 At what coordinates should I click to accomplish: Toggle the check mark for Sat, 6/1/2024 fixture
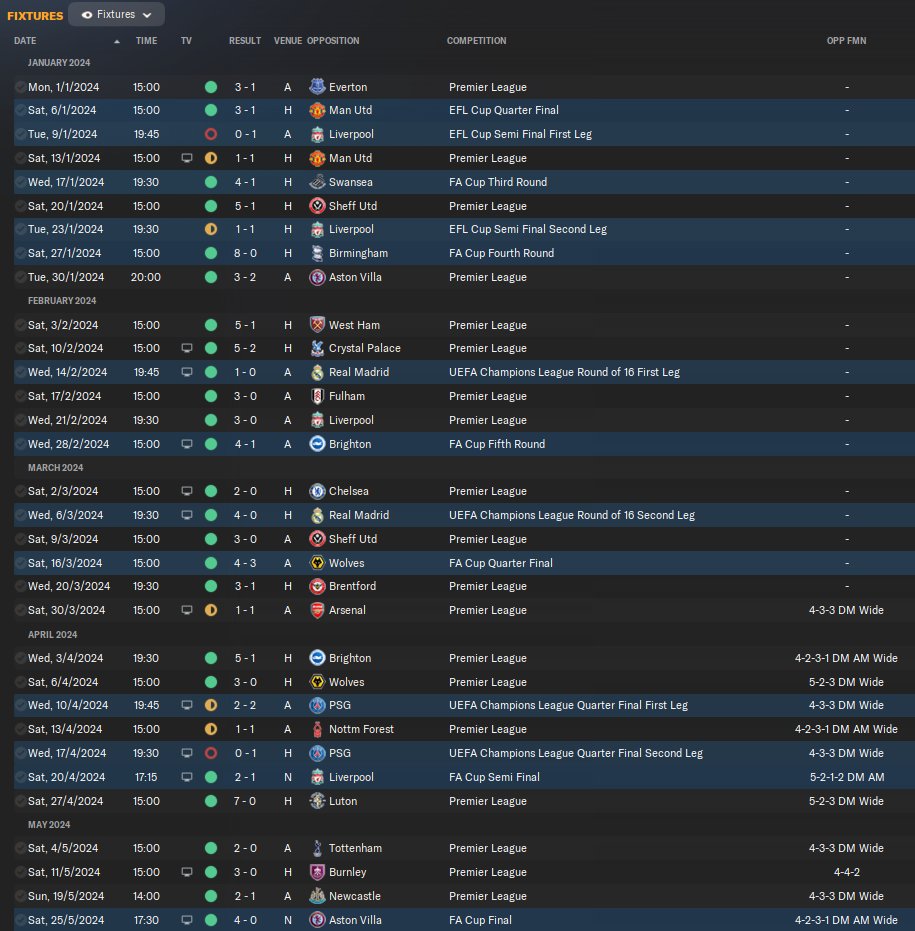(x=20, y=110)
